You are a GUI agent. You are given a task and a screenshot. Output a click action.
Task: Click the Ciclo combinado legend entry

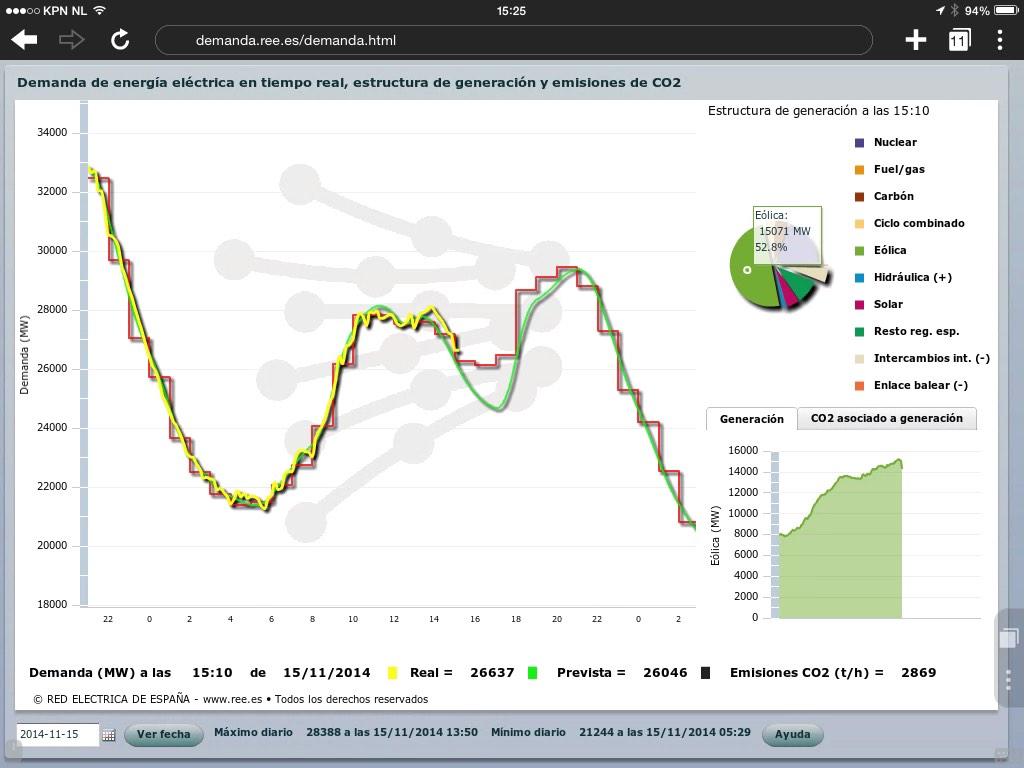pyautogui.click(x=910, y=223)
